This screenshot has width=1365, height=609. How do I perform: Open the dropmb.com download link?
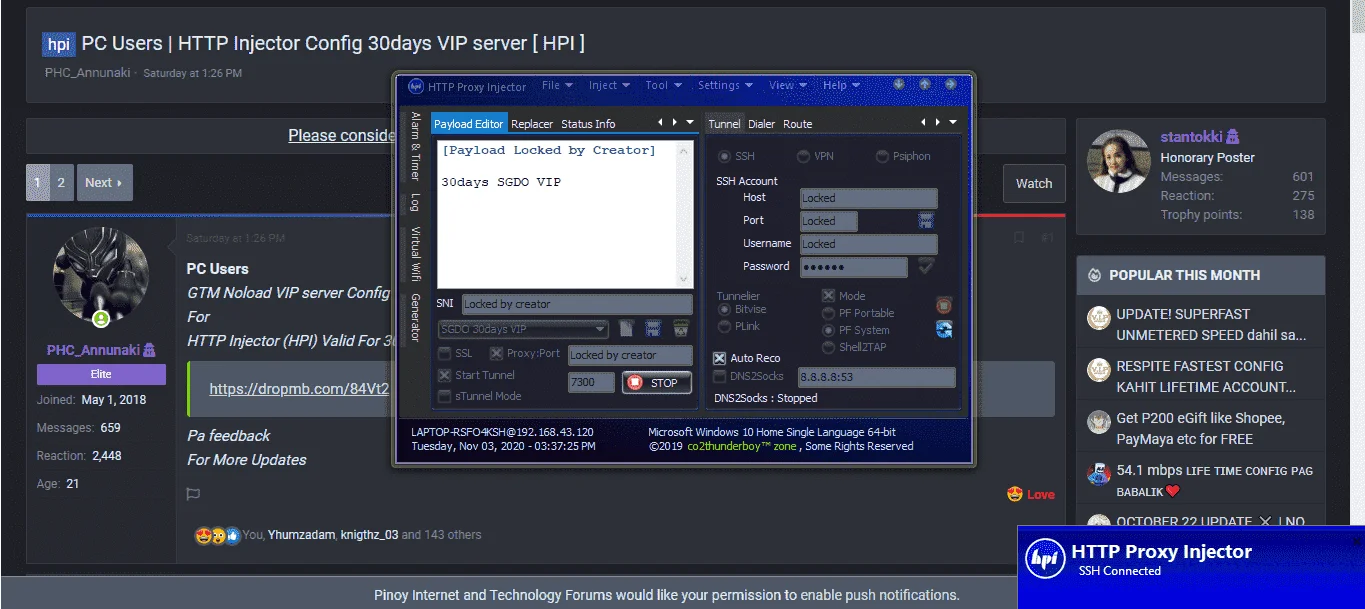pyautogui.click(x=299, y=389)
